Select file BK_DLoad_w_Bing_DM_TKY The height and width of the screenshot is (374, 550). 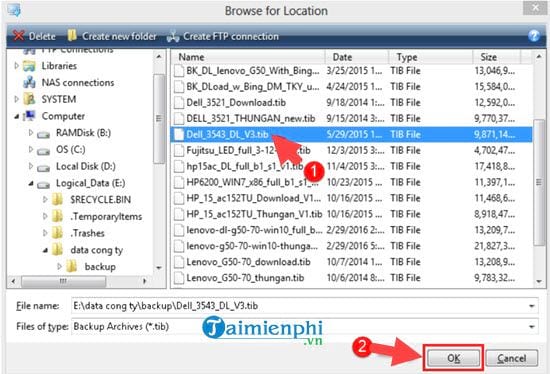352,87
